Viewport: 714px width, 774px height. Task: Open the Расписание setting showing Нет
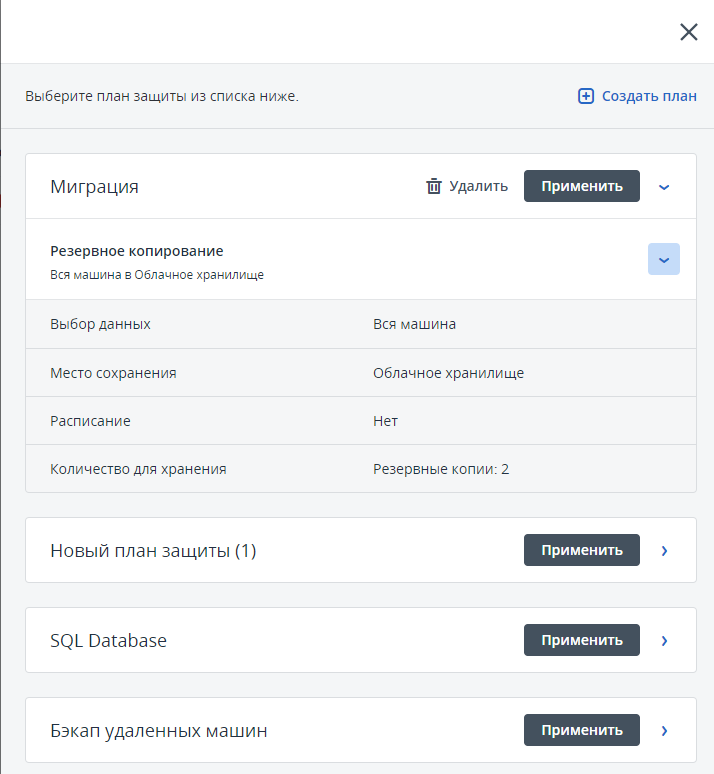pyautogui.click(x=385, y=421)
